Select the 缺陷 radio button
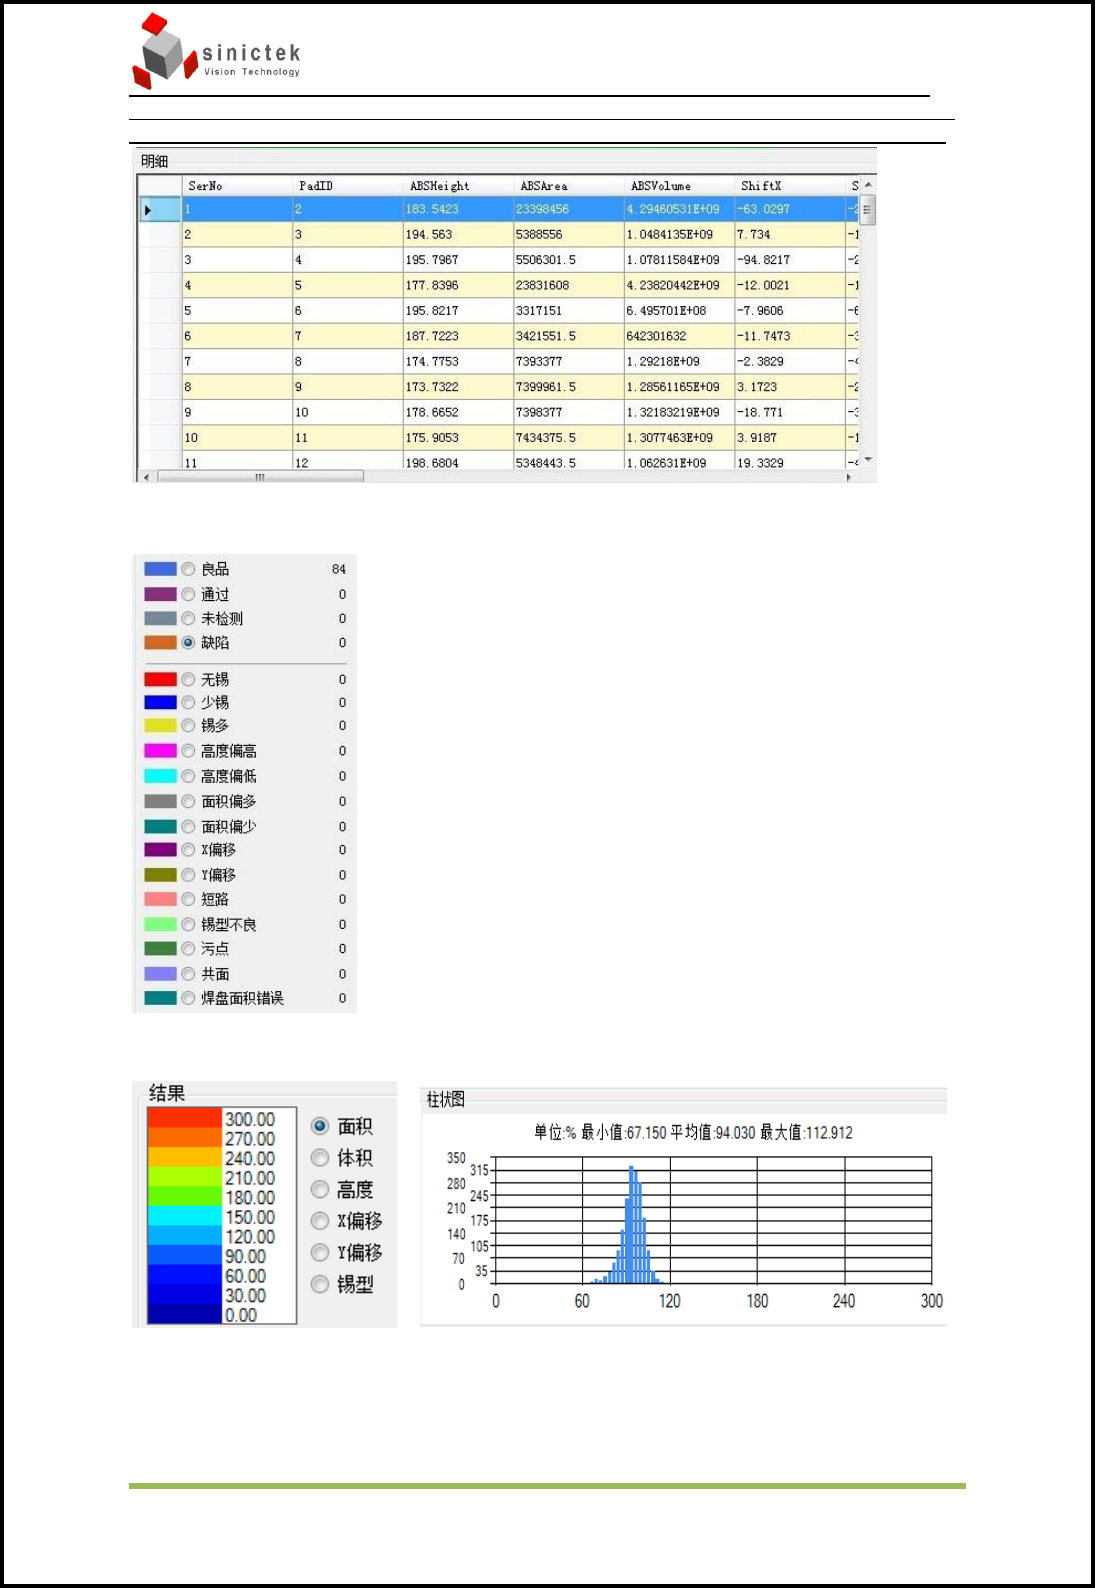1095x1588 pixels. pos(188,642)
